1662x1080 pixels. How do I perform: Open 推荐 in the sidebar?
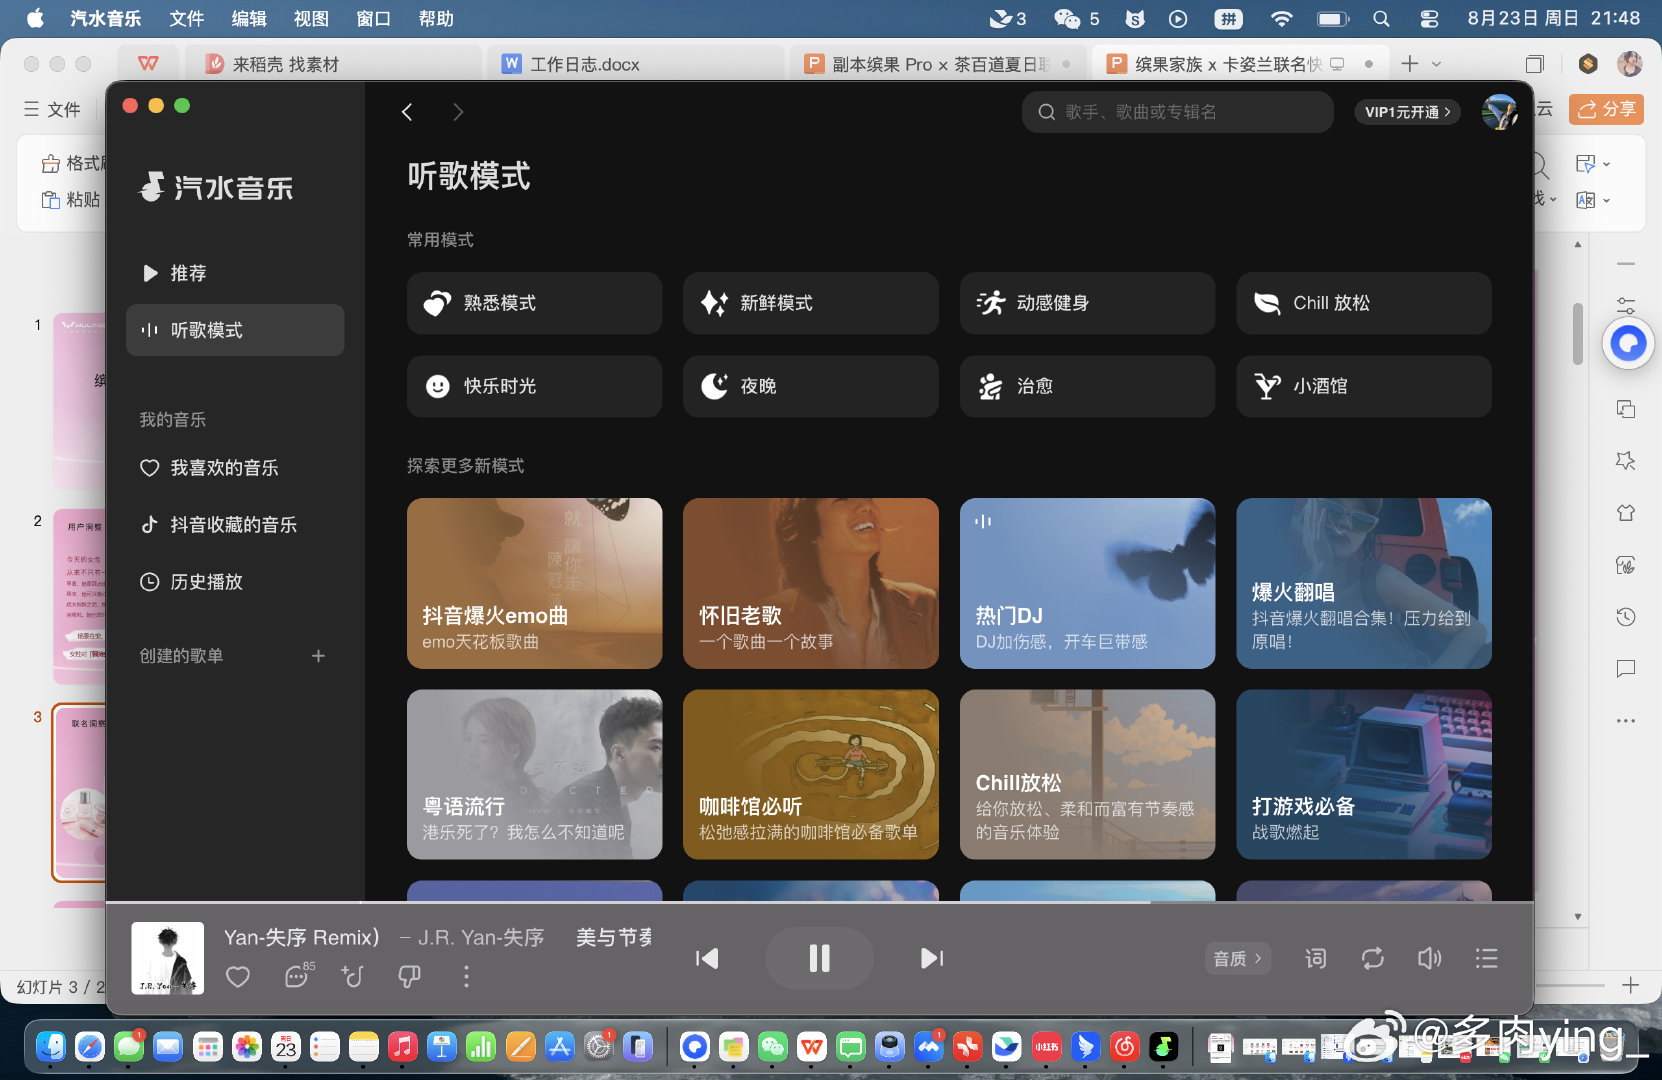point(235,273)
